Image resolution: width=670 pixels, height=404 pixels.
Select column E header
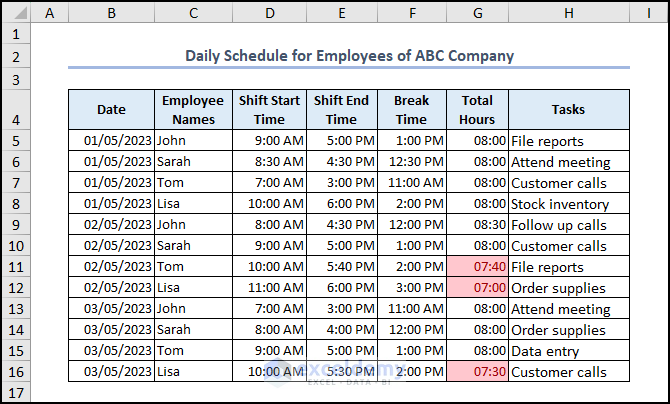[x=342, y=12]
